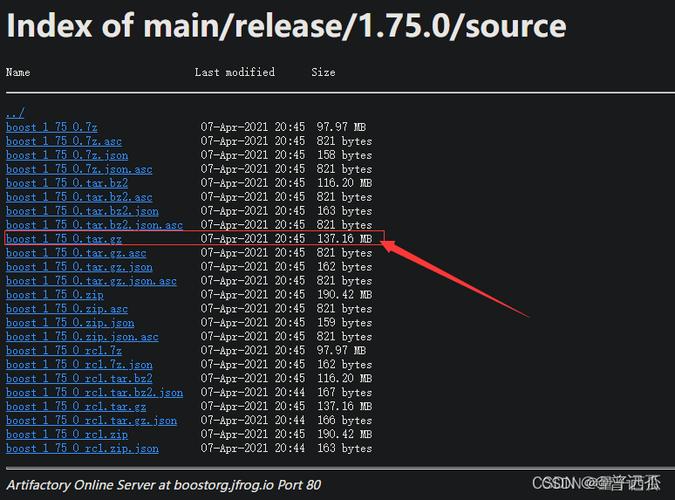Select the 137.16 MB size of boost_1_75_0.tar.gz
This screenshot has height=500, width=675.
point(344,239)
